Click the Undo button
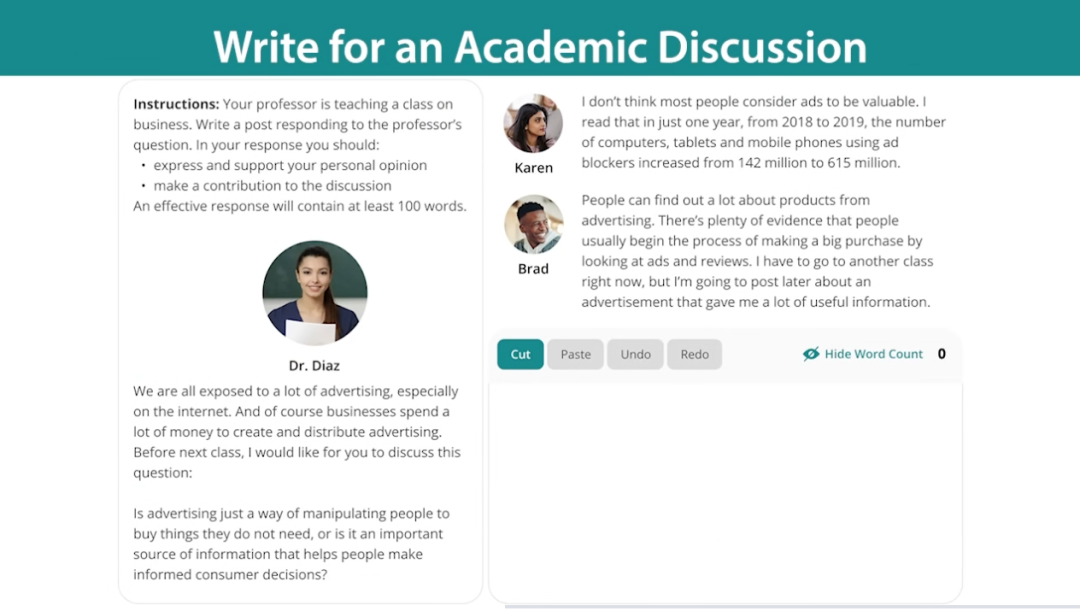 coord(635,354)
